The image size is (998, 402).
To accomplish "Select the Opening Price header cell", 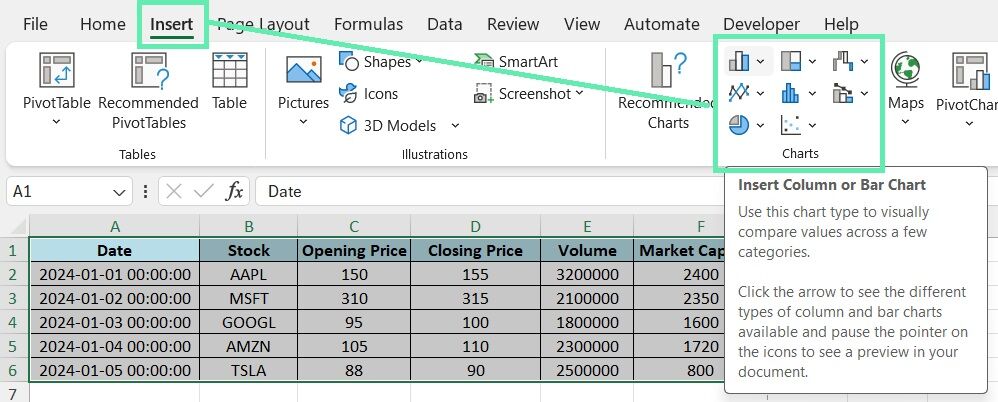I will [x=354, y=250].
